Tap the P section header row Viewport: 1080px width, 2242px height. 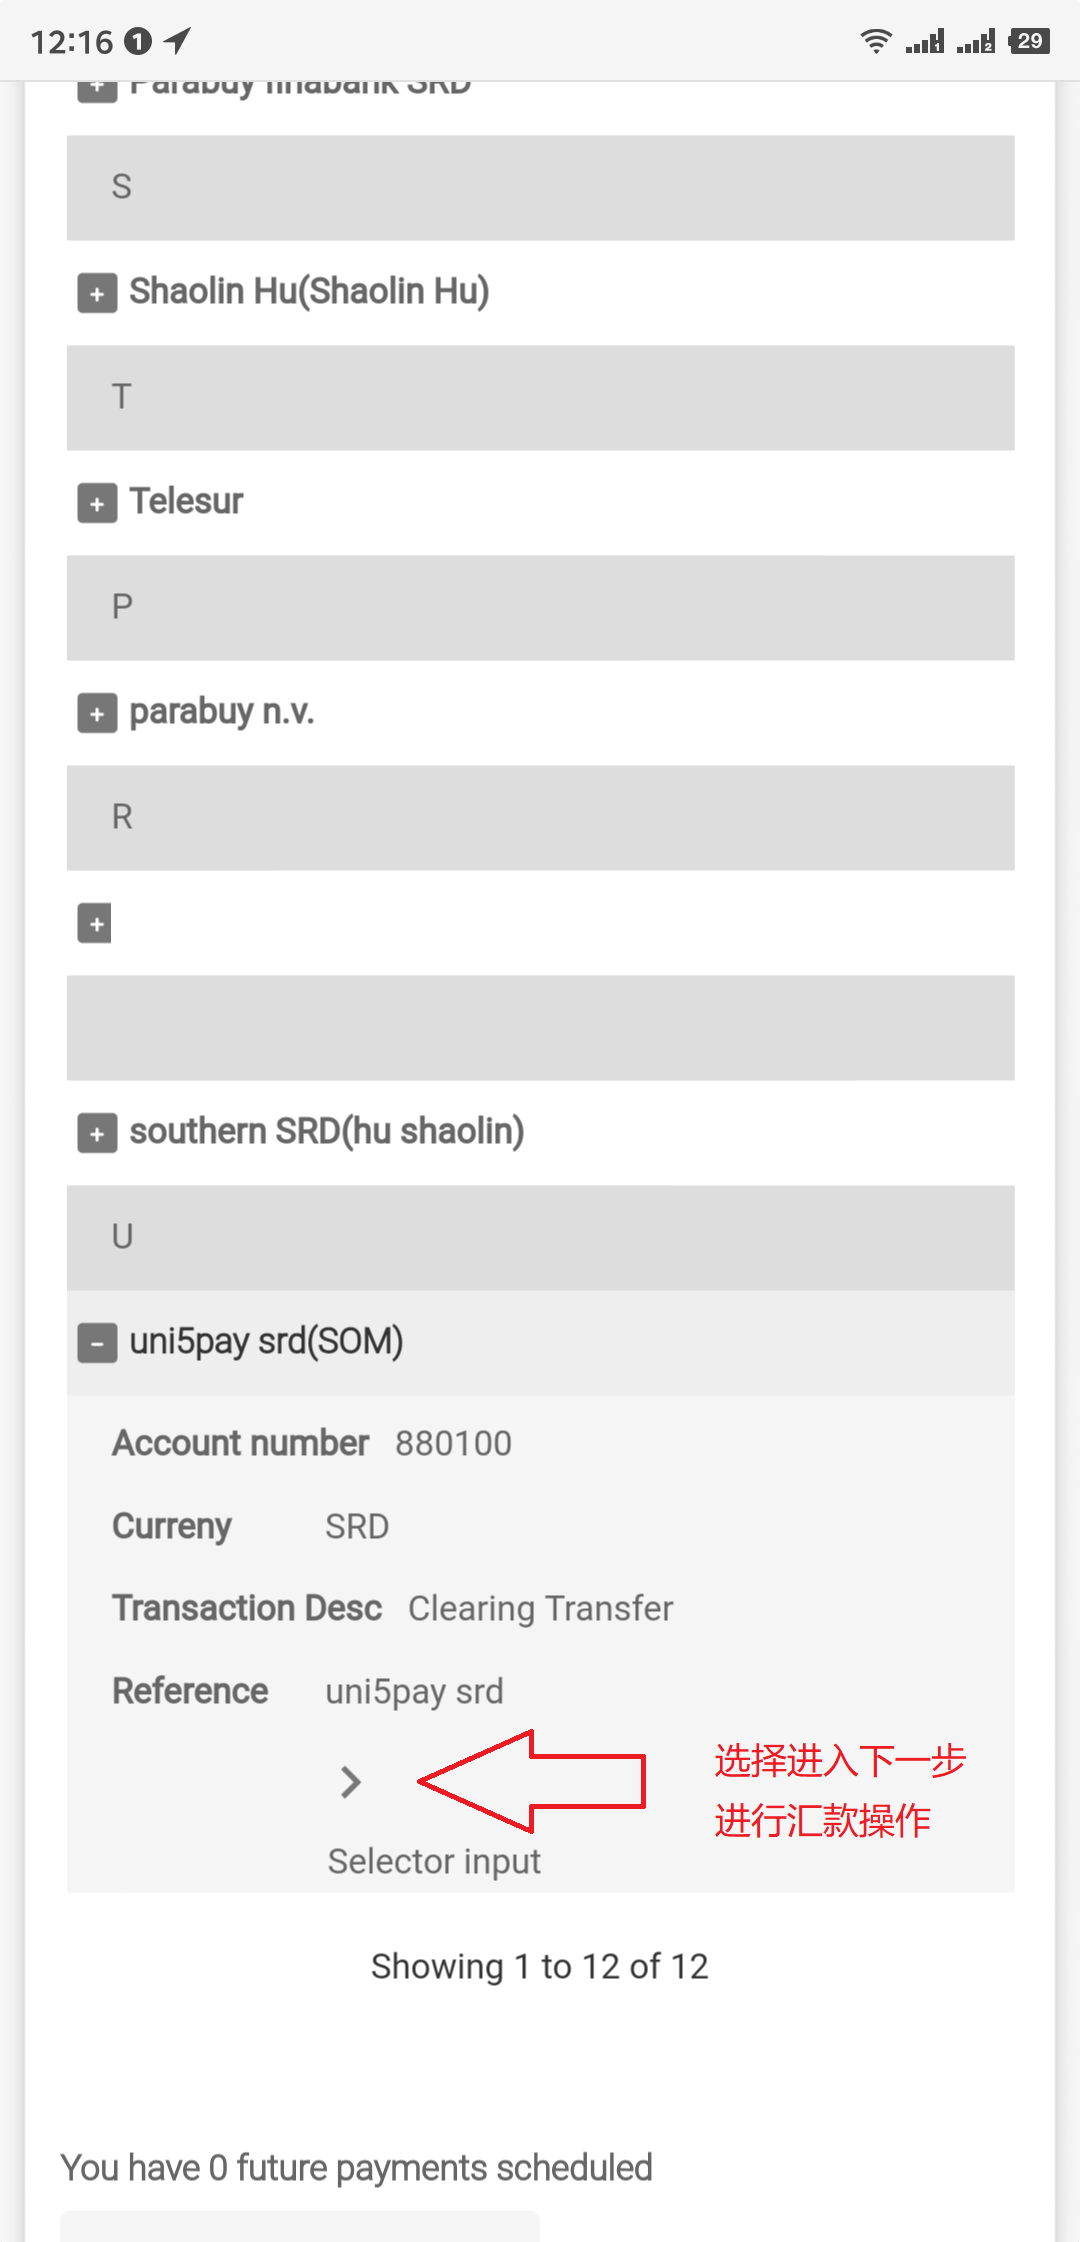click(540, 607)
